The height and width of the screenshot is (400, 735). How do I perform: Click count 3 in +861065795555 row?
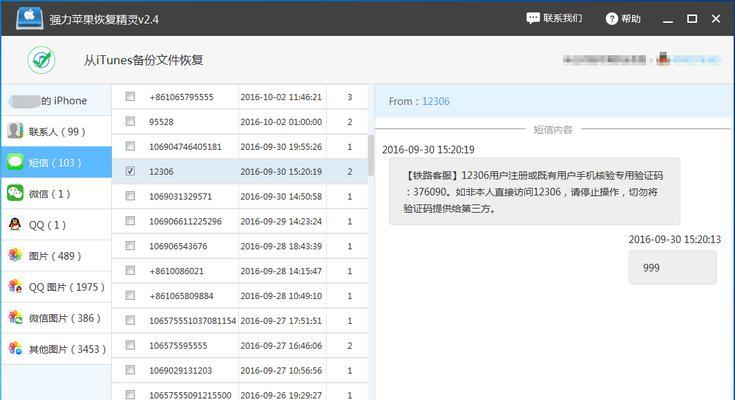[350, 97]
